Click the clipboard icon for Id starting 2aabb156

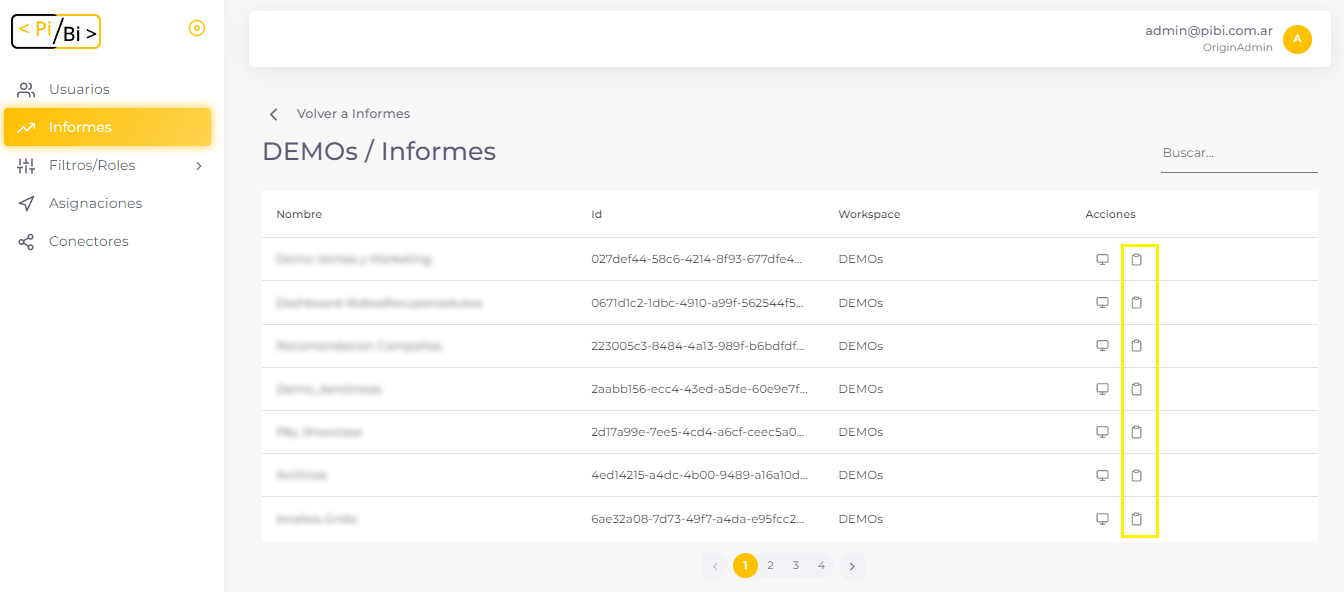pyautogui.click(x=1139, y=389)
